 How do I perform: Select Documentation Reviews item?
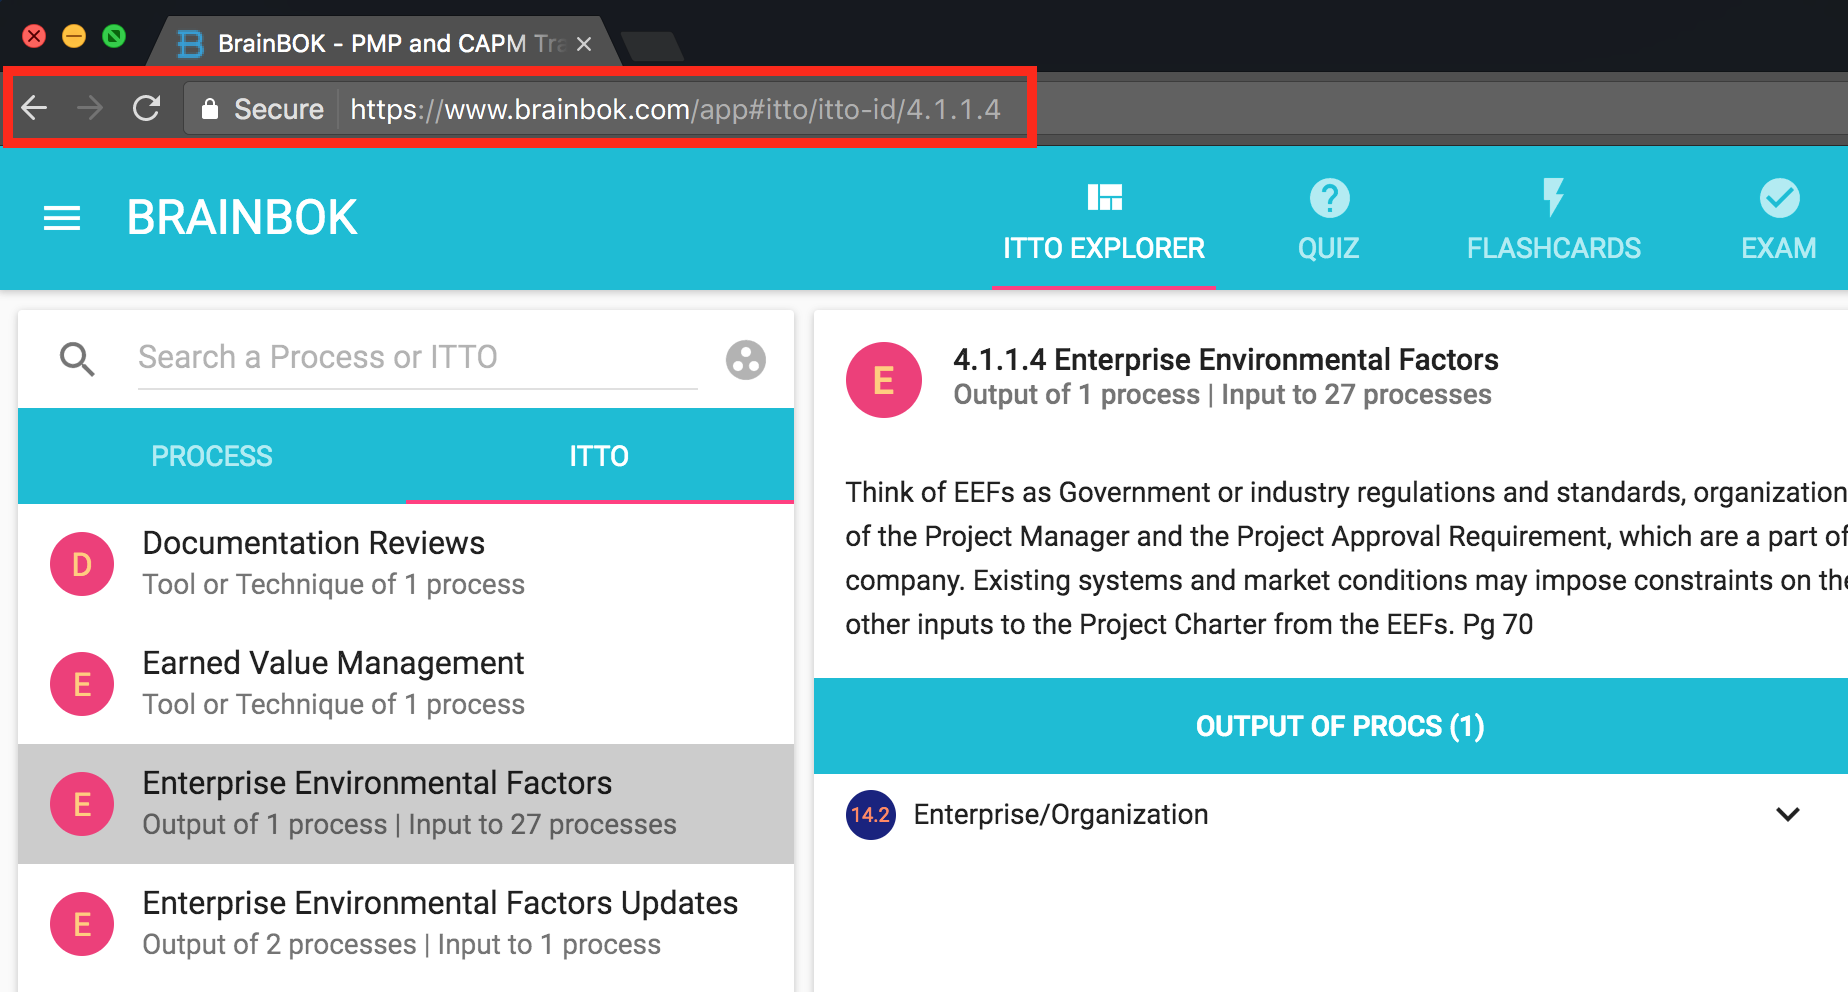click(x=406, y=564)
